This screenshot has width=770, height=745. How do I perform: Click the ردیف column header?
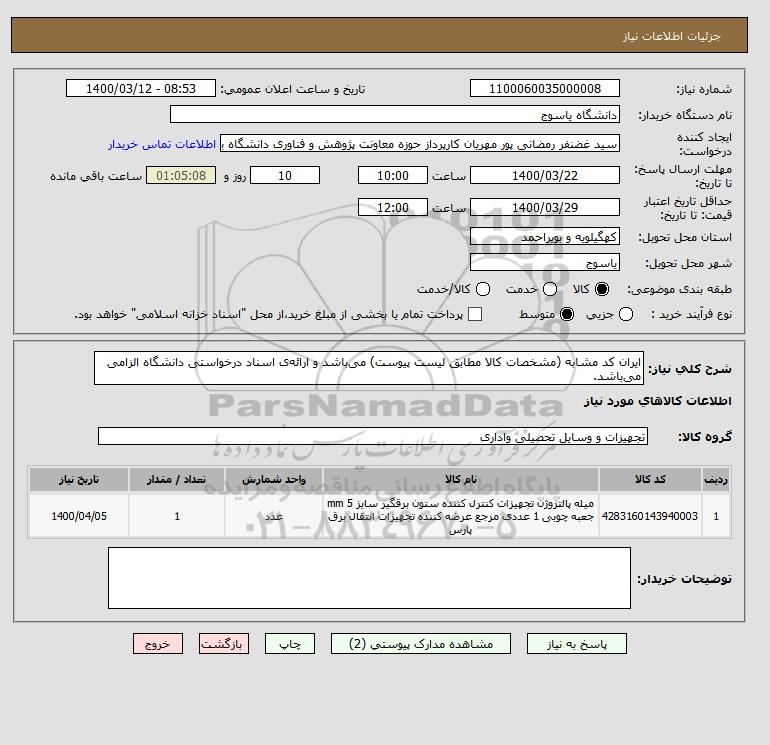click(716, 479)
